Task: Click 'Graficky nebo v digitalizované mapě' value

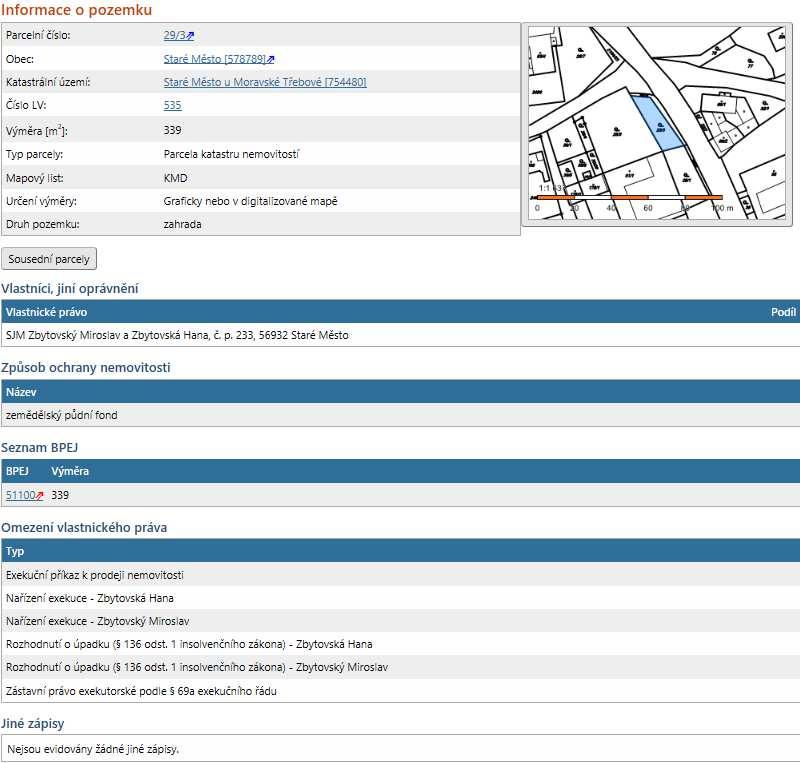Action: (x=251, y=201)
